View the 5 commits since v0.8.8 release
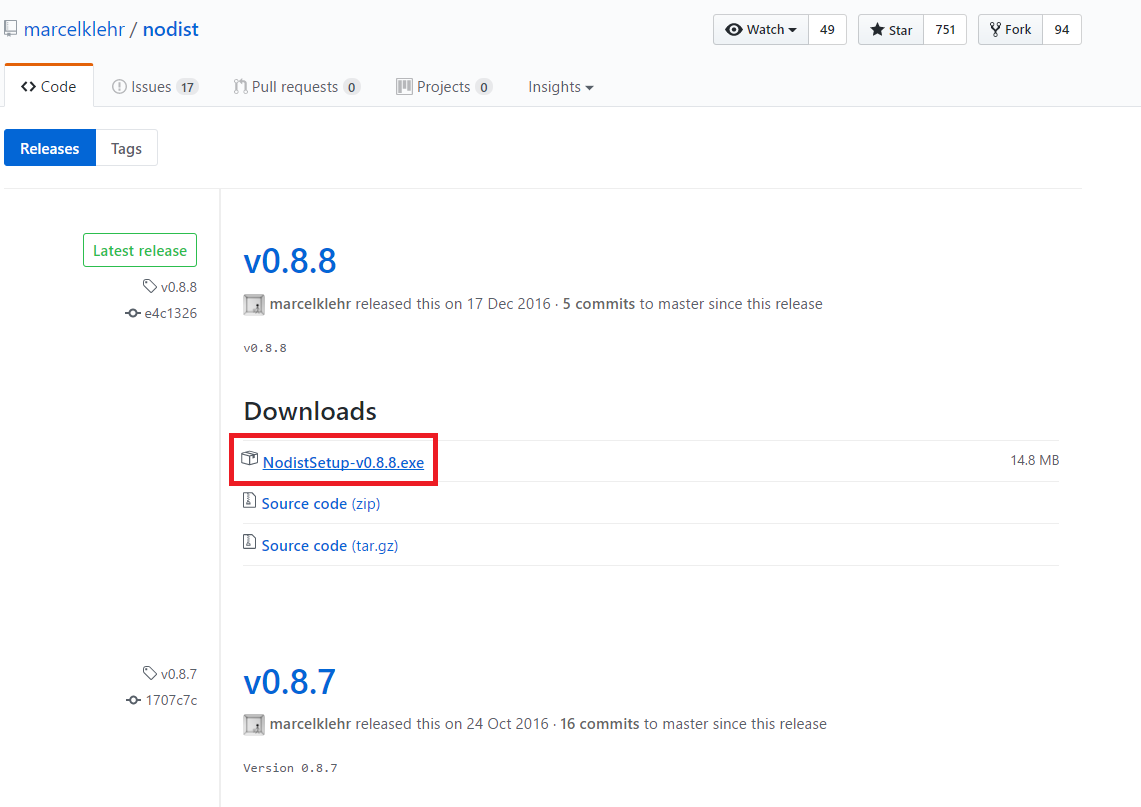1141x807 pixels. tap(599, 304)
